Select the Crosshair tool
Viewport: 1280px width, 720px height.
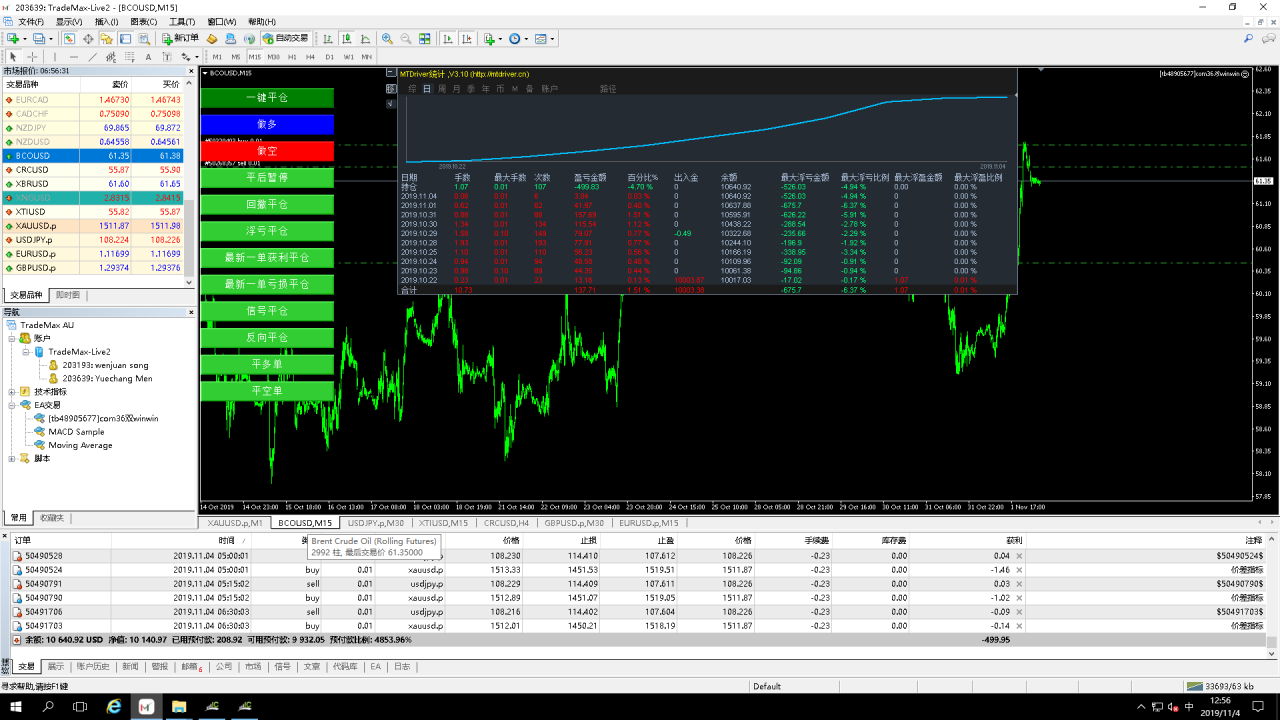[32, 57]
